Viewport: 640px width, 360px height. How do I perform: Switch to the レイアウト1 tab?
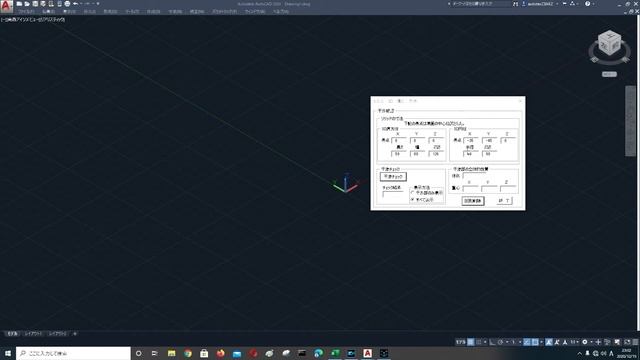33,334
